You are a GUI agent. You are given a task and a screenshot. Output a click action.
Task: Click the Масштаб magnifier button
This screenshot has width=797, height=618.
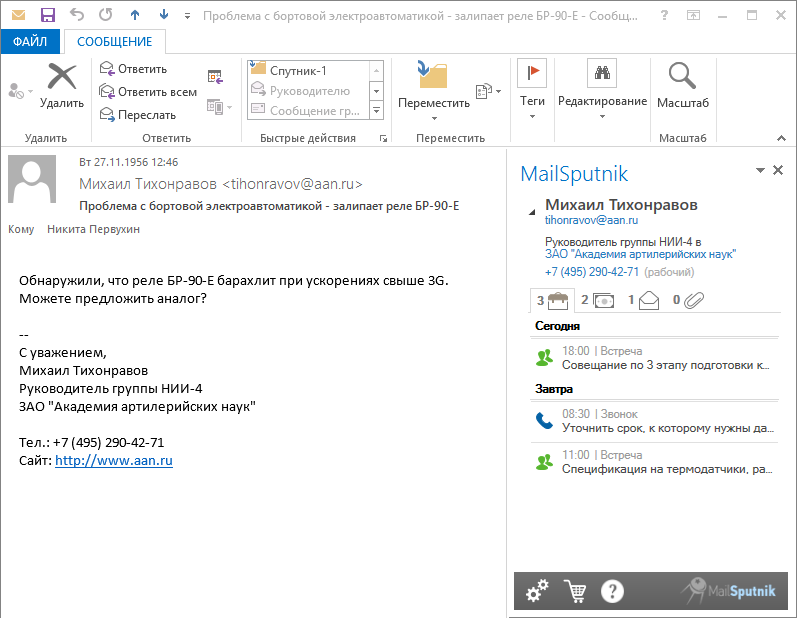(682, 85)
